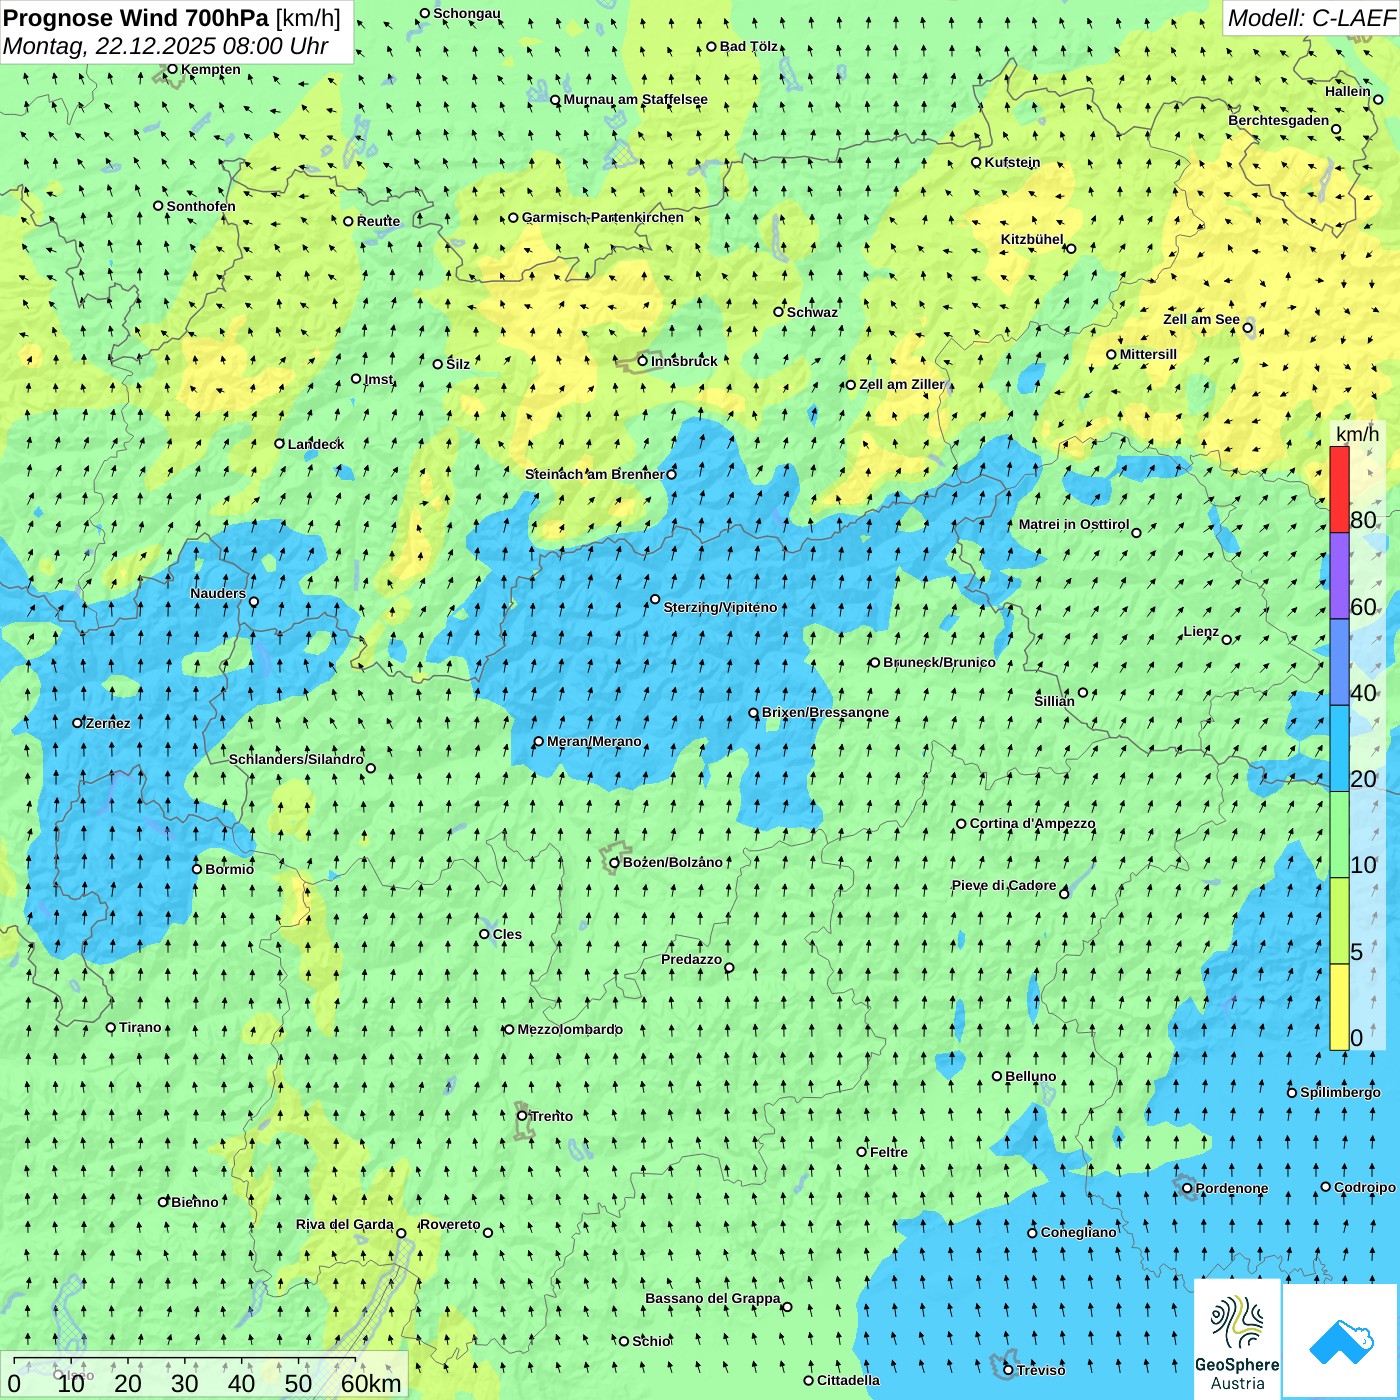The height and width of the screenshot is (1400, 1400).
Task: Select the 'Prognose Wind 700hPa [km/h]' title
Action: [172, 18]
